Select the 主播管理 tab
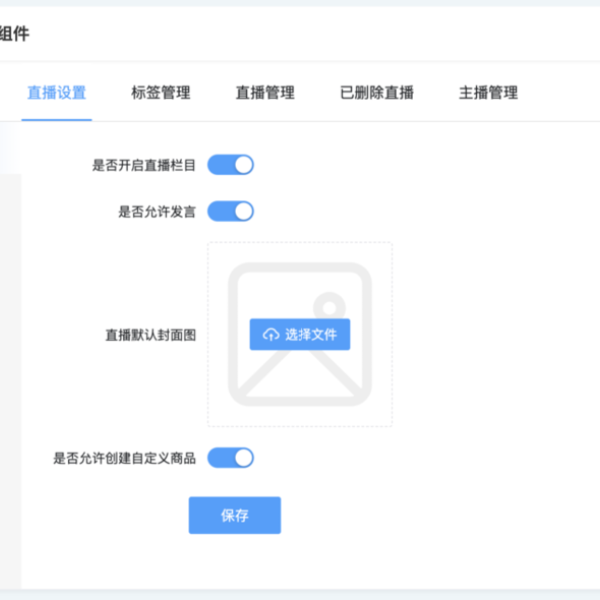The width and height of the screenshot is (600, 600). pos(488,93)
